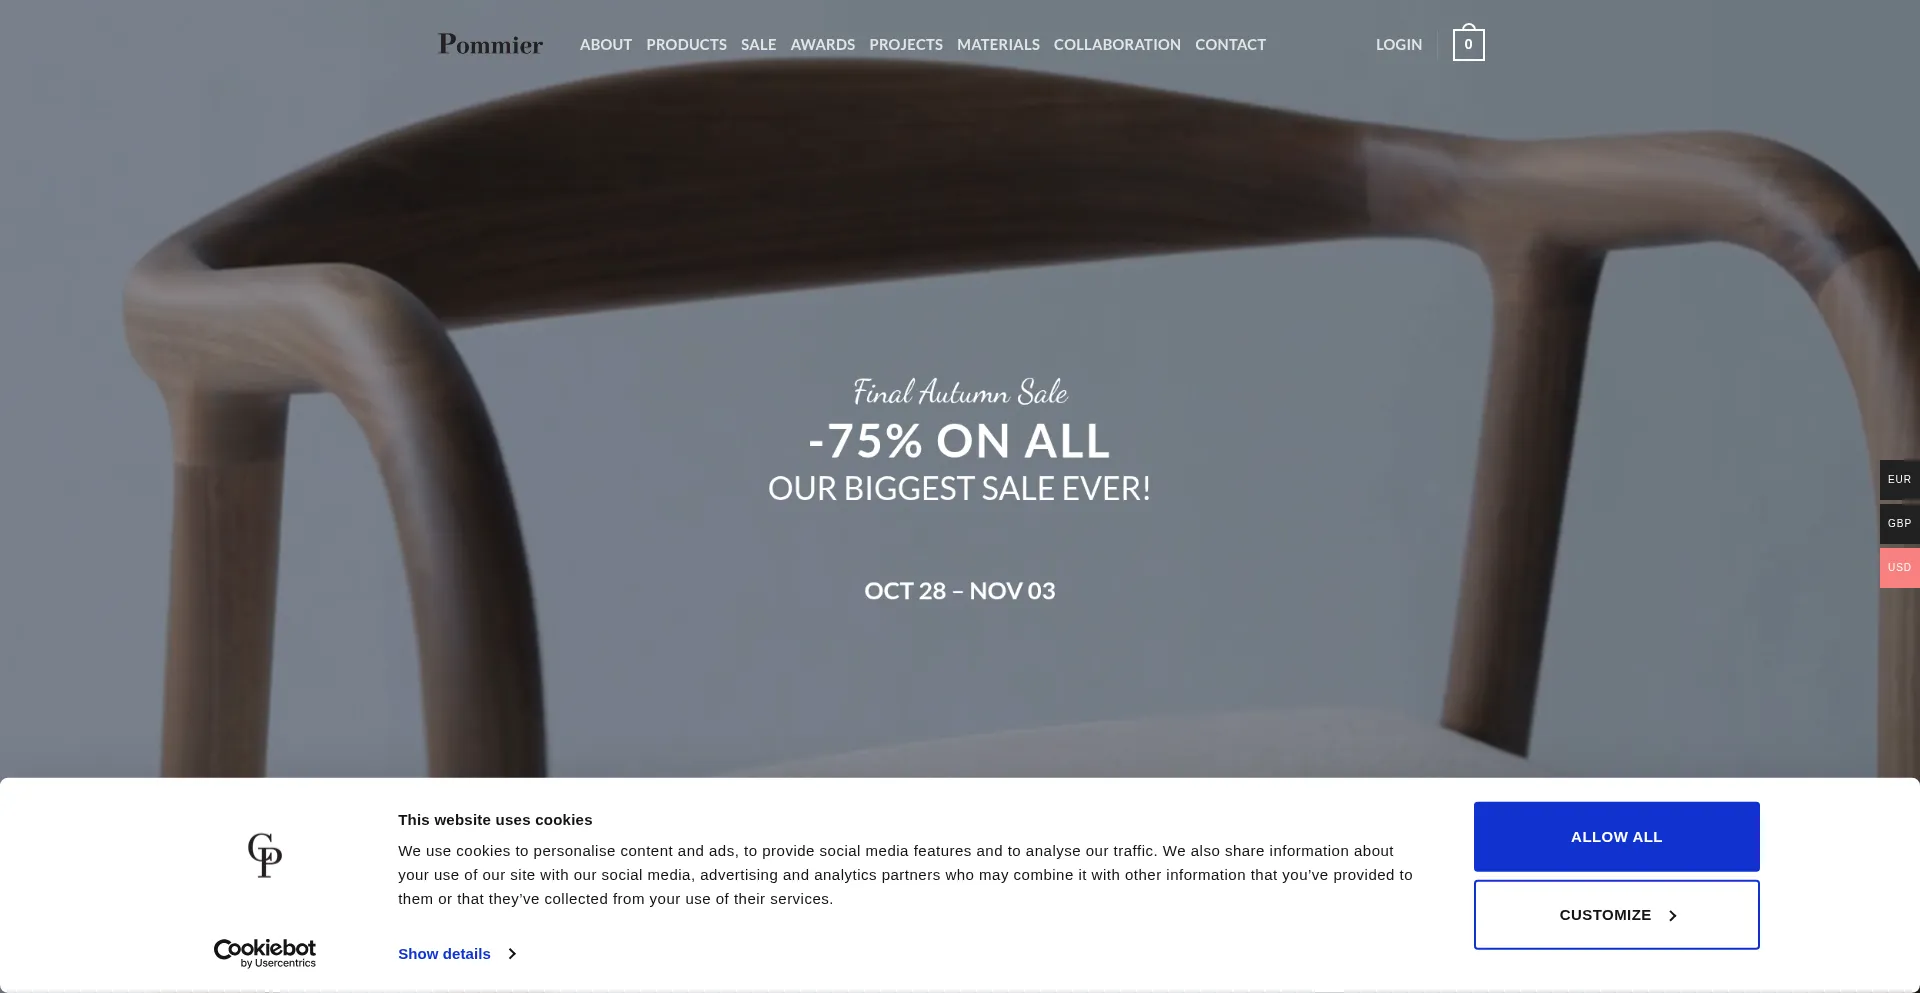The width and height of the screenshot is (1920, 993).
Task: Navigate to Projects
Action: pos(905,45)
